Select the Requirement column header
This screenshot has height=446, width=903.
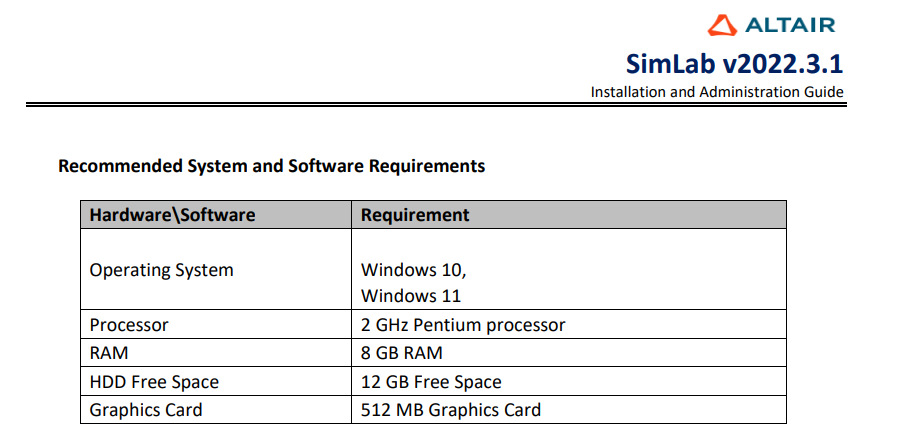415,215
